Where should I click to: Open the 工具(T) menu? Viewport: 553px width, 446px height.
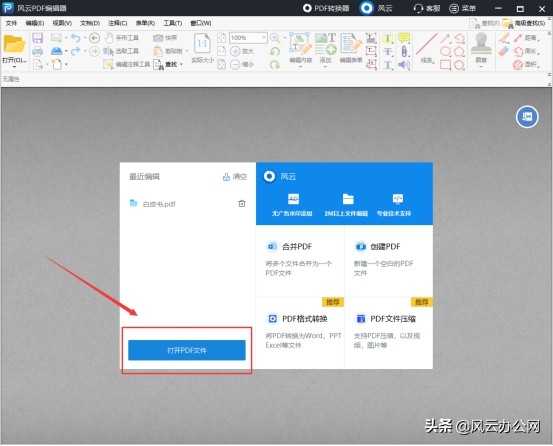[172, 23]
